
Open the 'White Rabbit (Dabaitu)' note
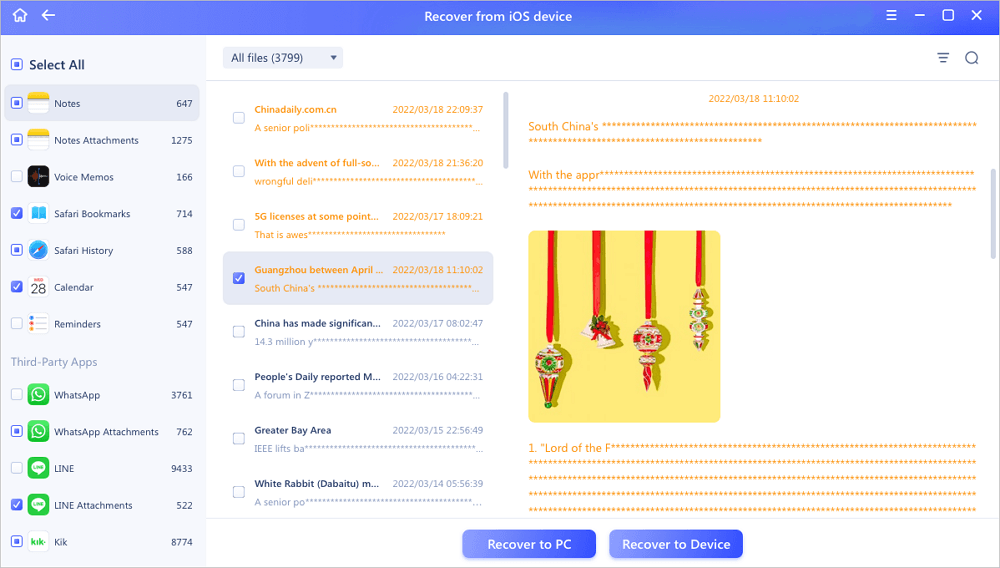pos(358,492)
